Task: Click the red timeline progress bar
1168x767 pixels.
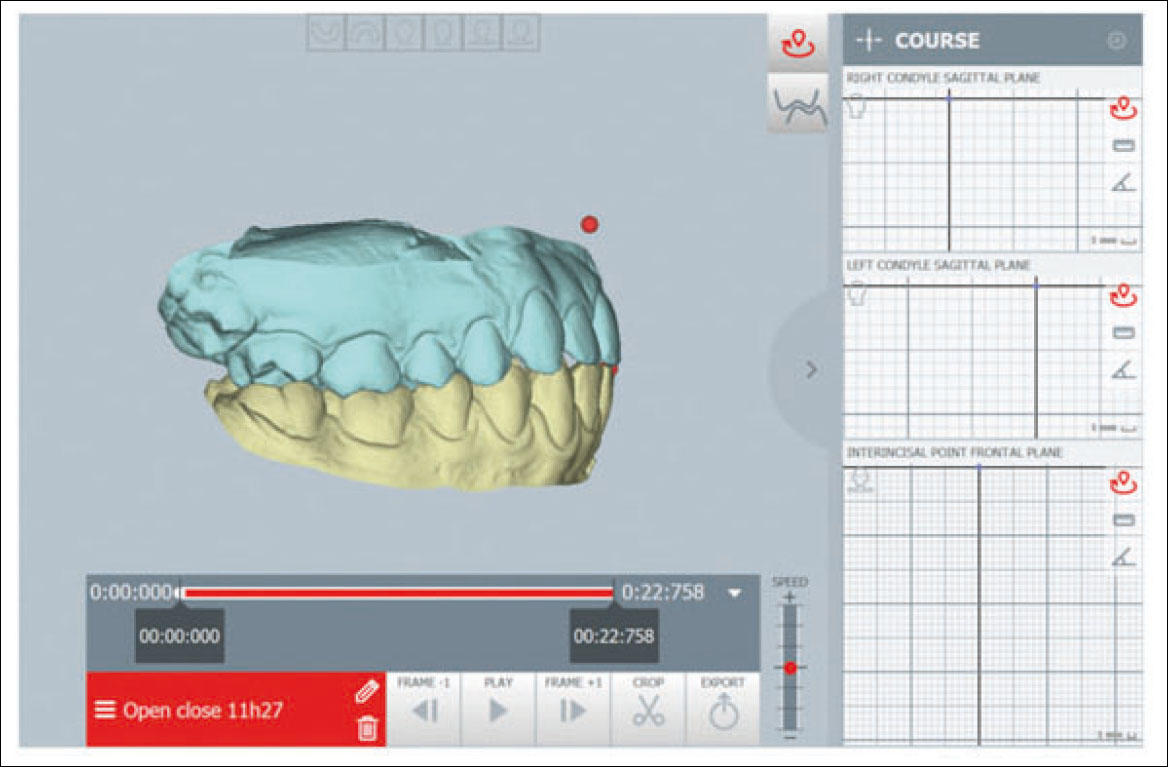Action: tap(397, 593)
